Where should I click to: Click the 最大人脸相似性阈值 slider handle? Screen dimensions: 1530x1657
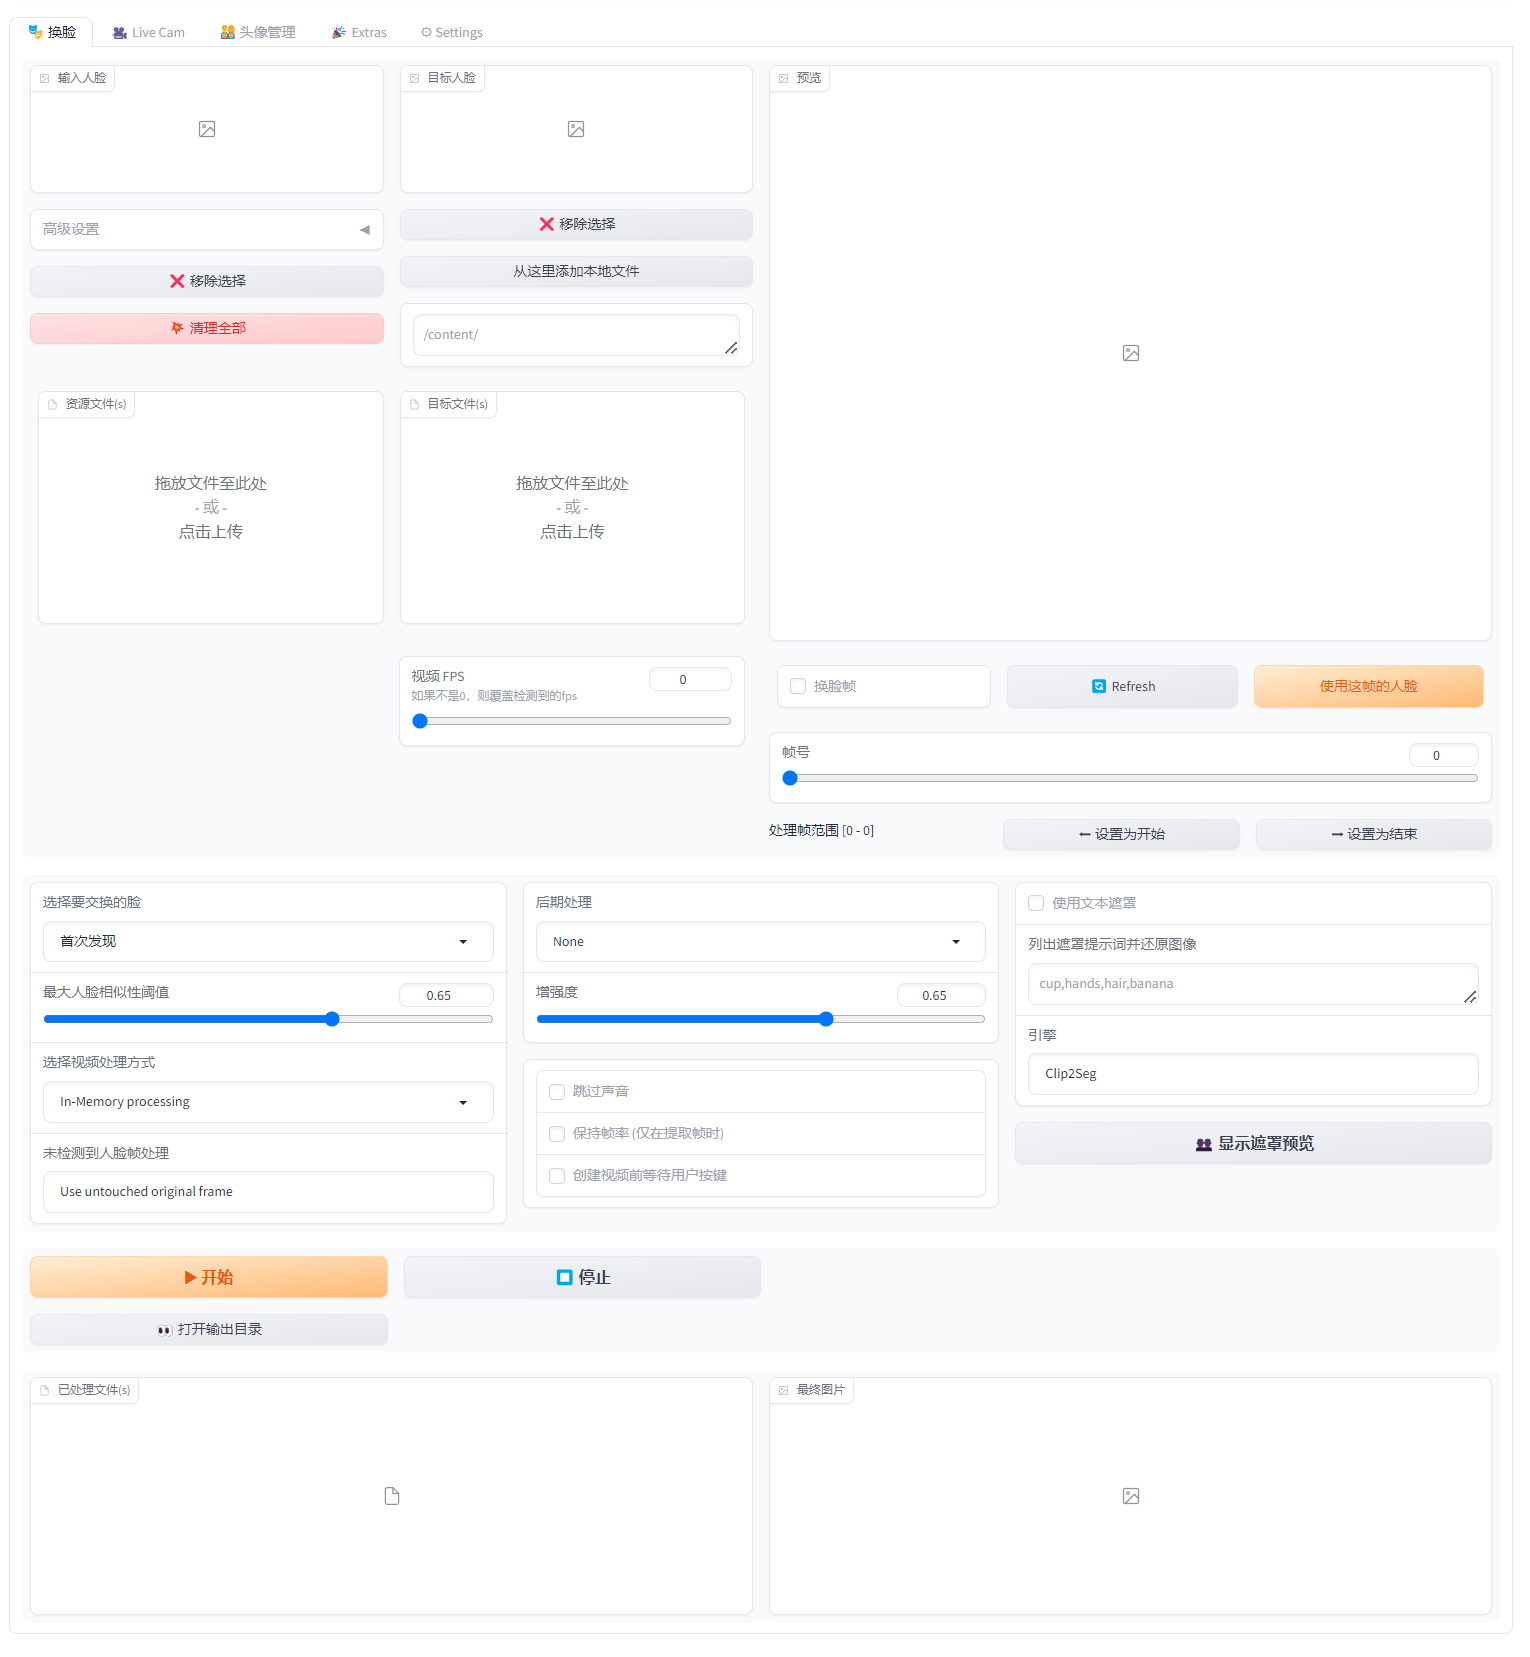coord(332,1019)
